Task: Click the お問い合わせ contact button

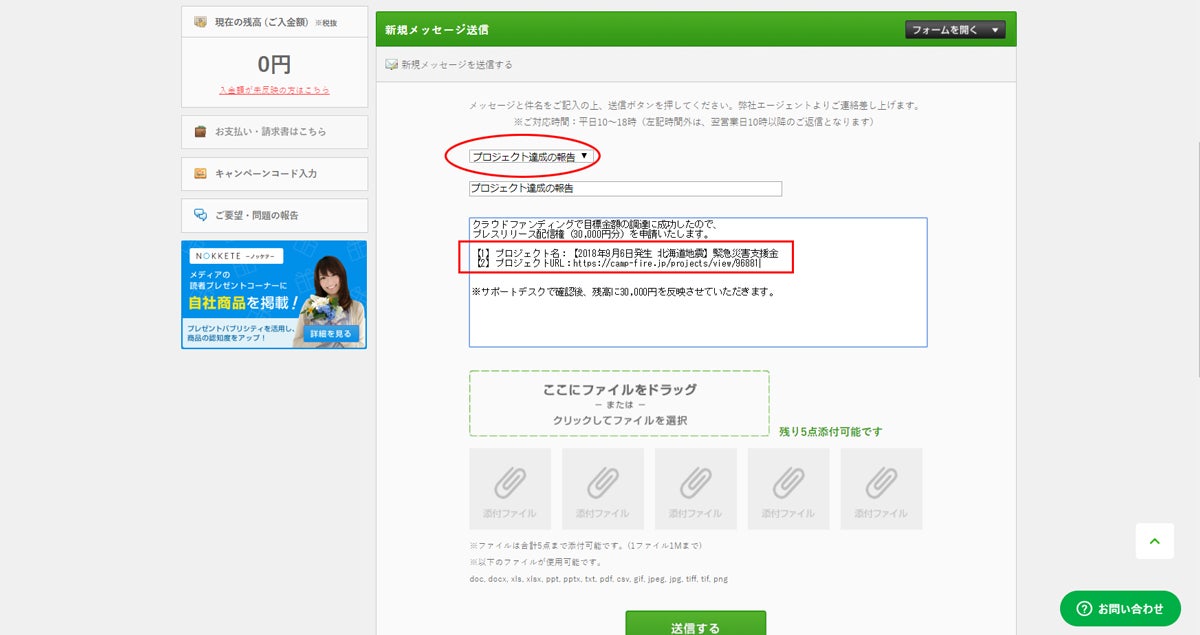Action: click(1120, 609)
